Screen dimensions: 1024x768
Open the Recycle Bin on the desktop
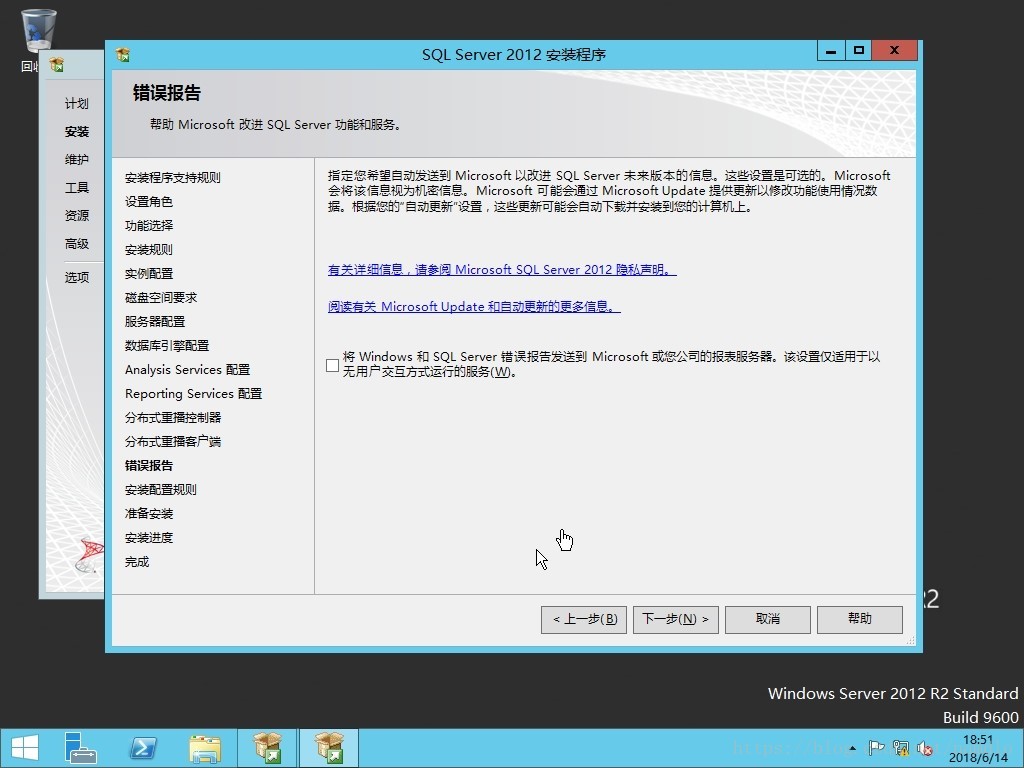point(39,33)
